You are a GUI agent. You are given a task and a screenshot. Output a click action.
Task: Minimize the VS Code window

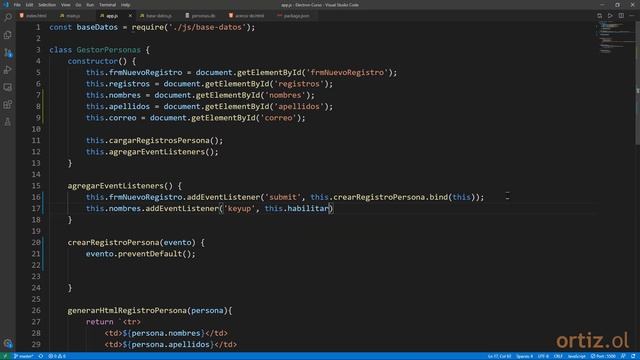pos(602,5)
